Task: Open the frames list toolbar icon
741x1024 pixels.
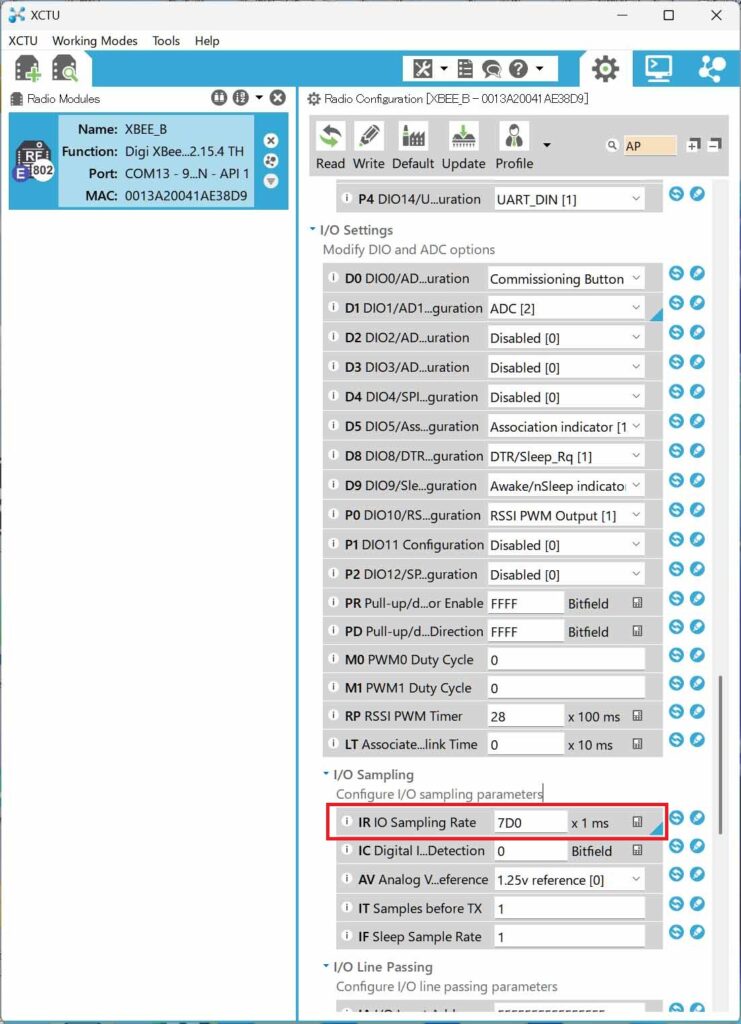Action: click(x=465, y=69)
